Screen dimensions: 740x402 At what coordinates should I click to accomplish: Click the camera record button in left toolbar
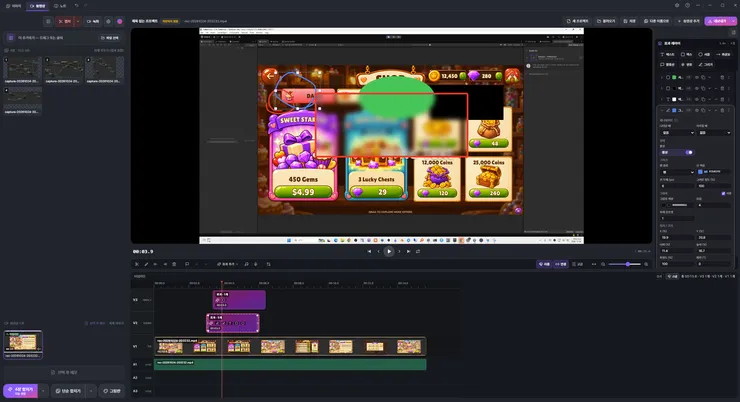(93, 21)
